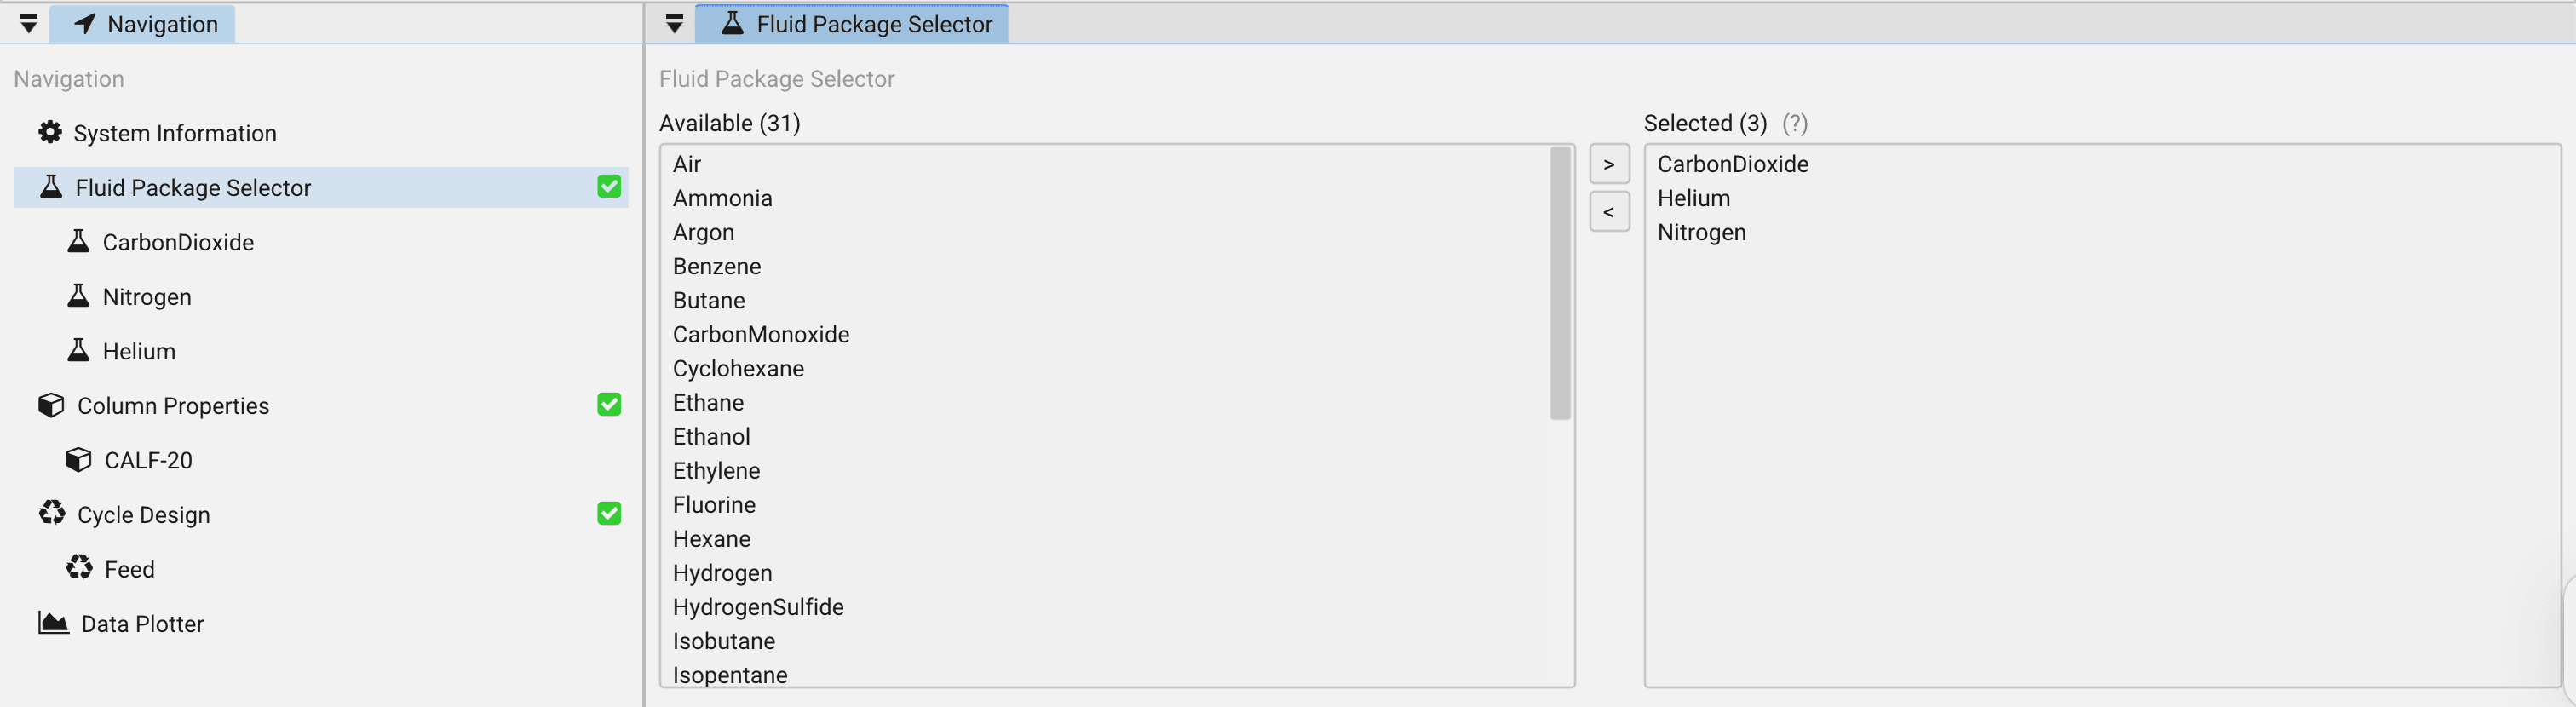
Task: Open the panel menu above Fluid Package Selector
Action: tap(674, 23)
